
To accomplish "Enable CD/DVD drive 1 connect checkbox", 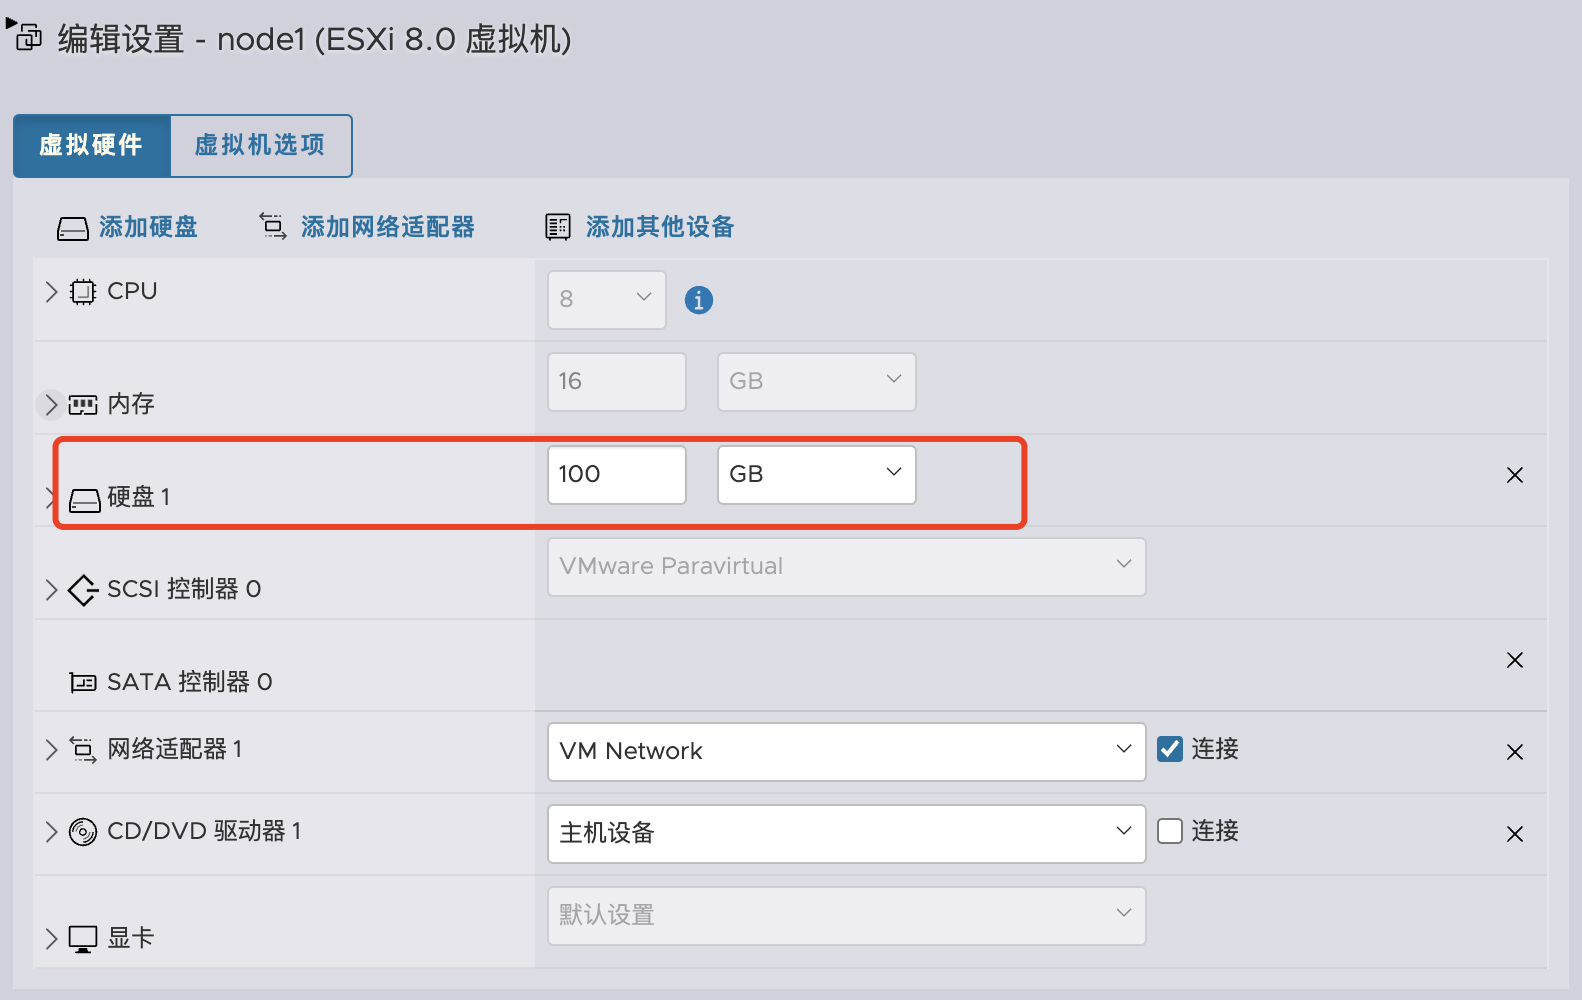I will (x=1169, y=831).
